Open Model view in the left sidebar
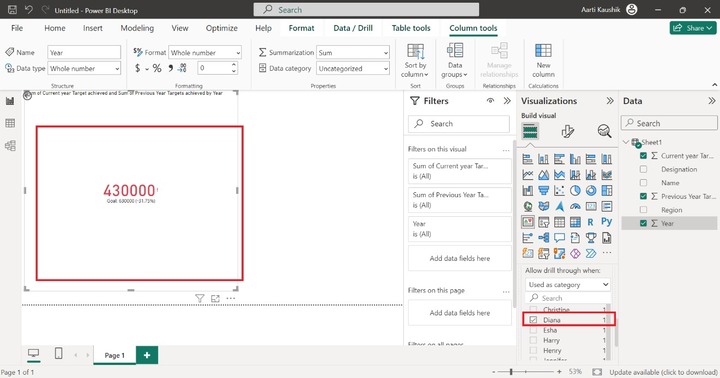The image size is (720, 378). (x=10, y=146)
